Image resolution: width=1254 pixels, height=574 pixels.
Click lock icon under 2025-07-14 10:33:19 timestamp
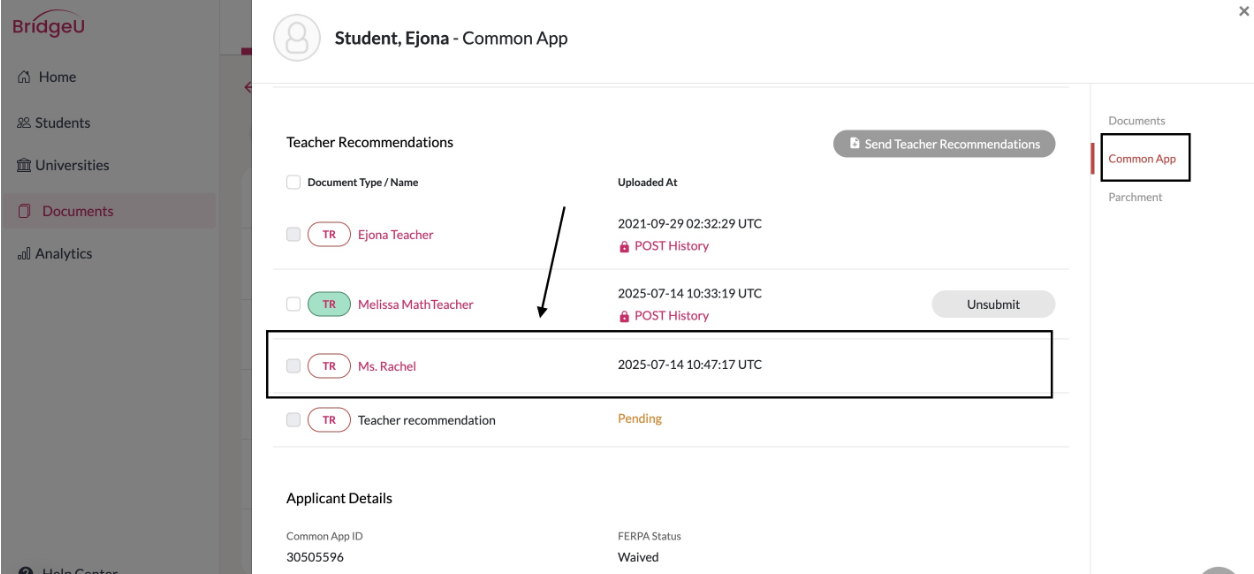624,316
